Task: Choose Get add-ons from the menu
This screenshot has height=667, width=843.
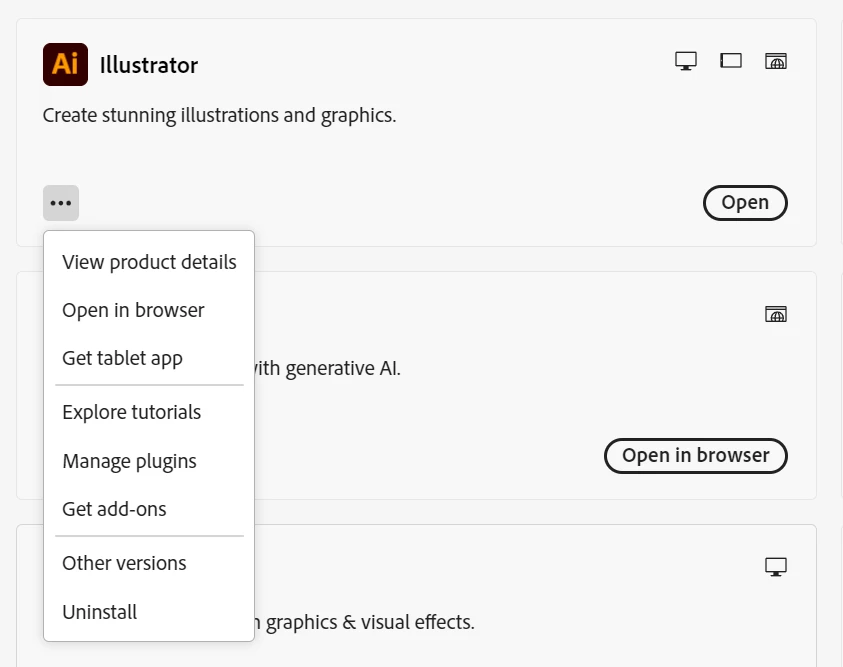Action: point(149,509)
